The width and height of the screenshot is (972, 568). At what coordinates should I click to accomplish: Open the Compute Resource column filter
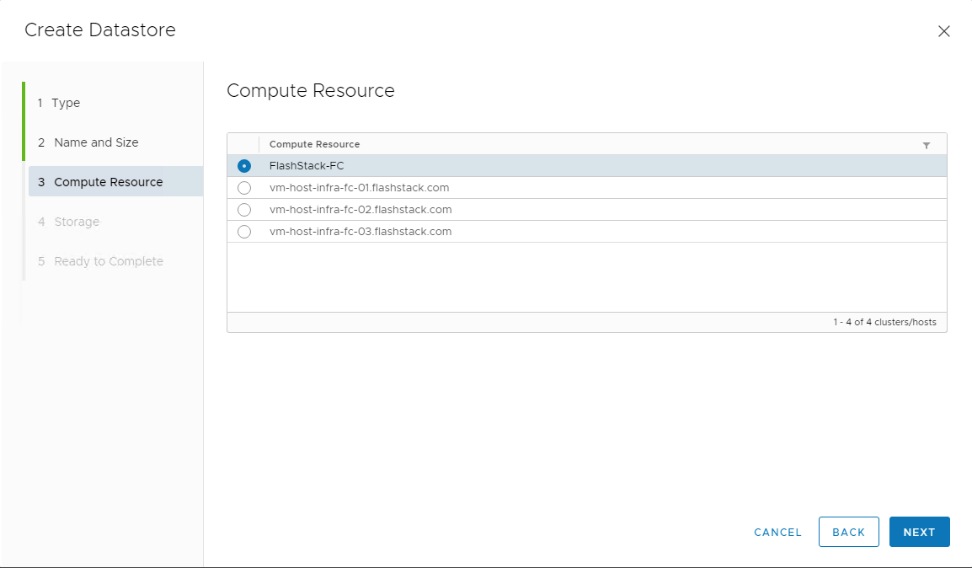(x=926, y=145)
